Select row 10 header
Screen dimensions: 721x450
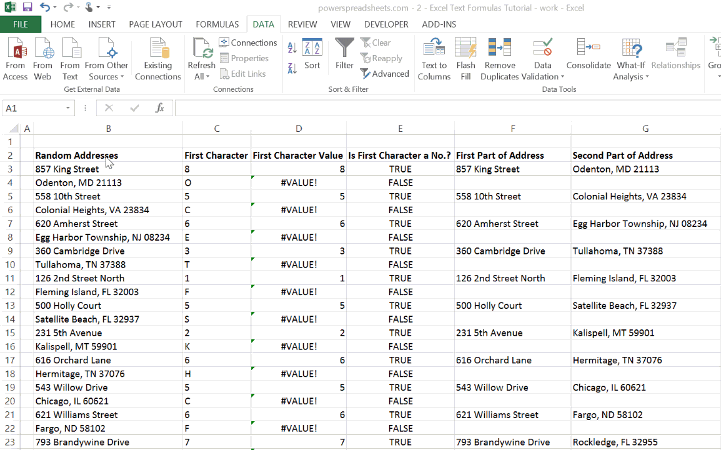10,265
